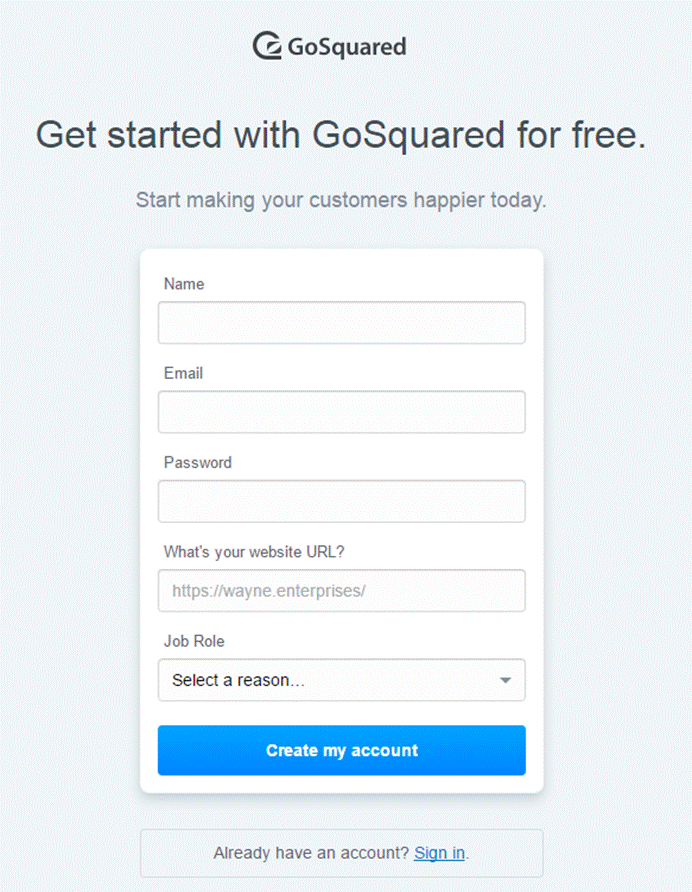The image size is (692, 892).
Task: Select the Password input field
Action: coord(341,501)
